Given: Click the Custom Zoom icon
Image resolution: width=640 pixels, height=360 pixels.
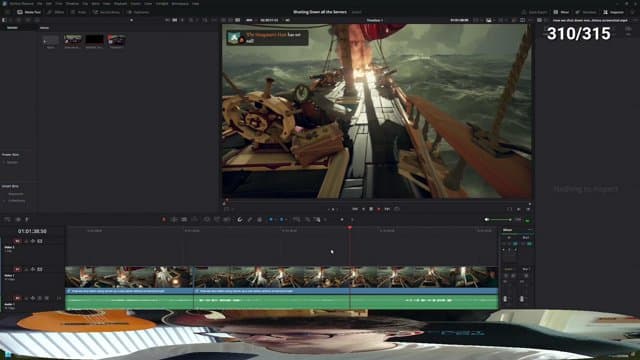Looking at the screenshot, I should 317,220.
